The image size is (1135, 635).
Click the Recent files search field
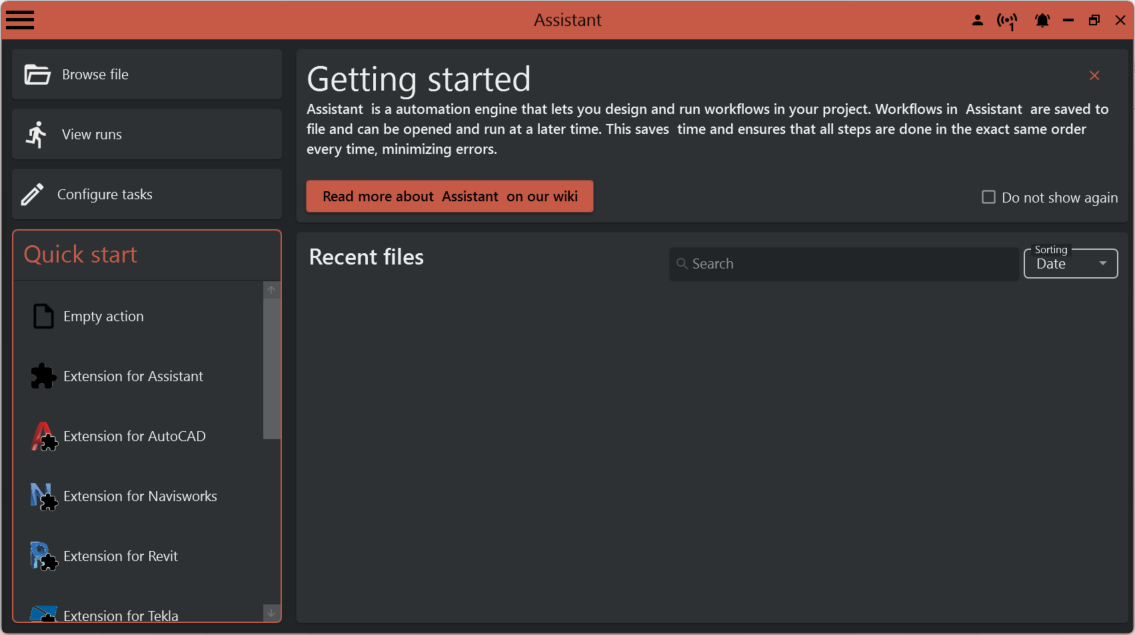click(845, 264)
